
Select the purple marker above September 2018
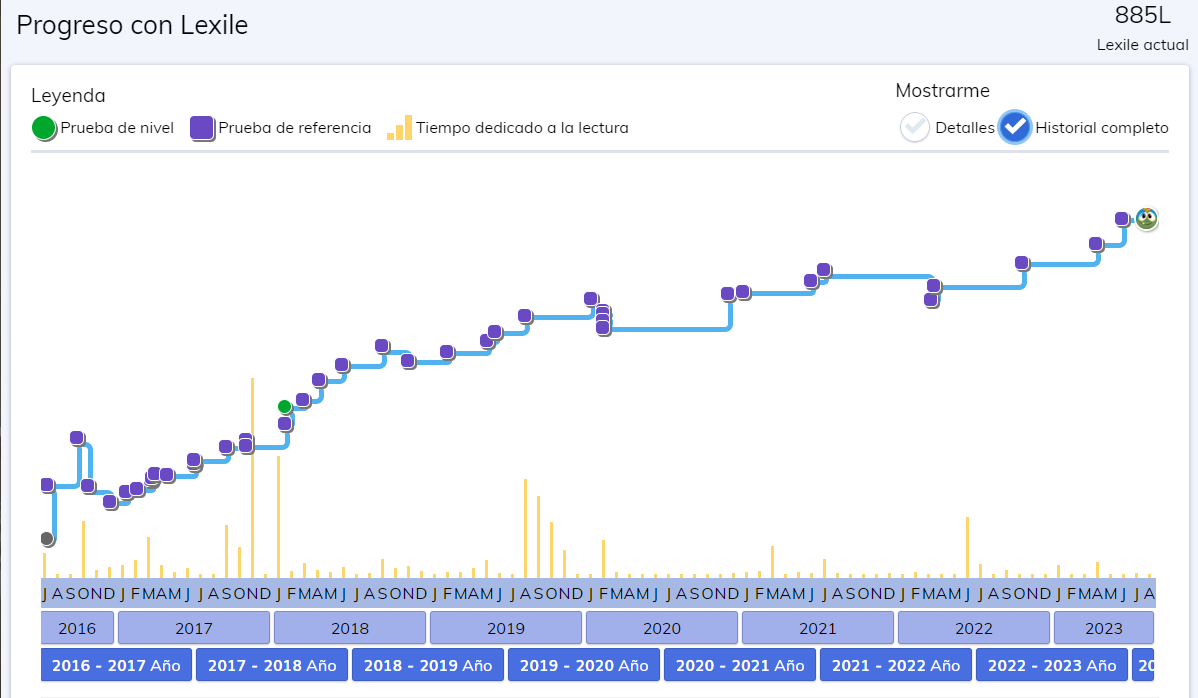click(381, 346)
